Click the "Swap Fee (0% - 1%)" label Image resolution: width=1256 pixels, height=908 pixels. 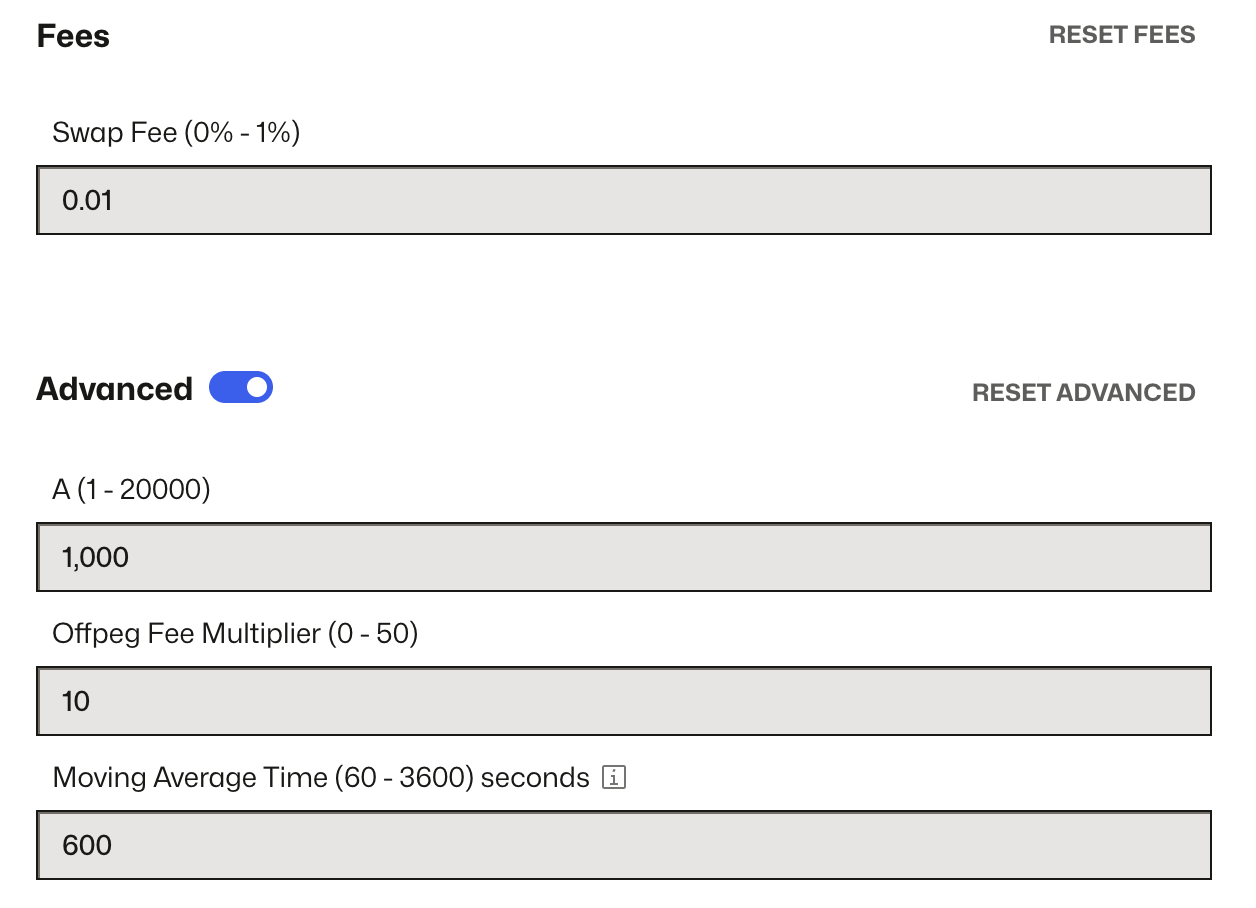tap(176, 132)
